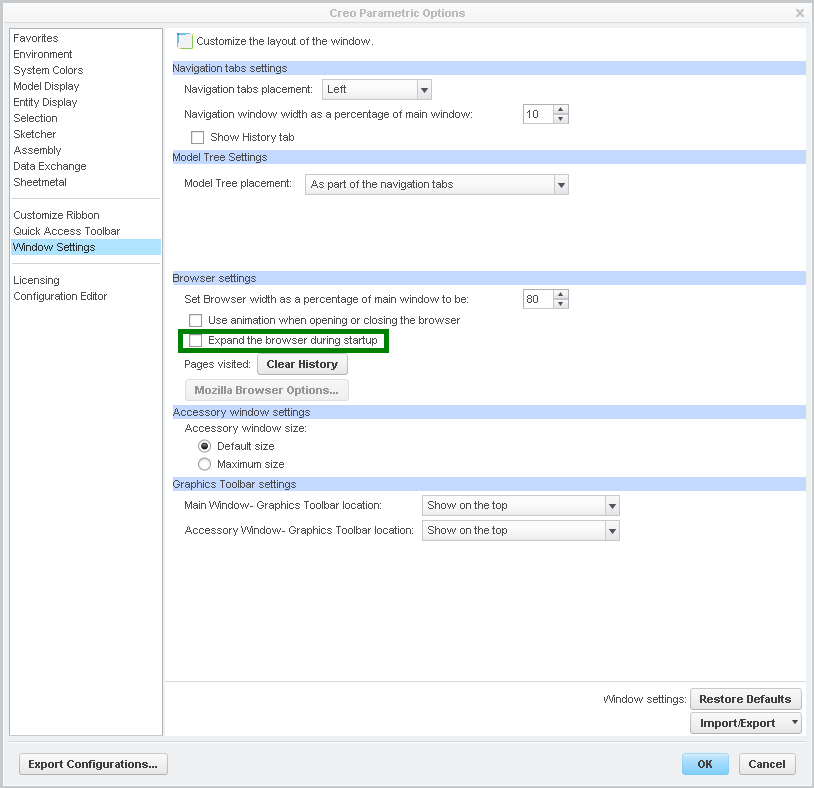
Task: Increase browser width percentage value
Action: tap(561, 294)
